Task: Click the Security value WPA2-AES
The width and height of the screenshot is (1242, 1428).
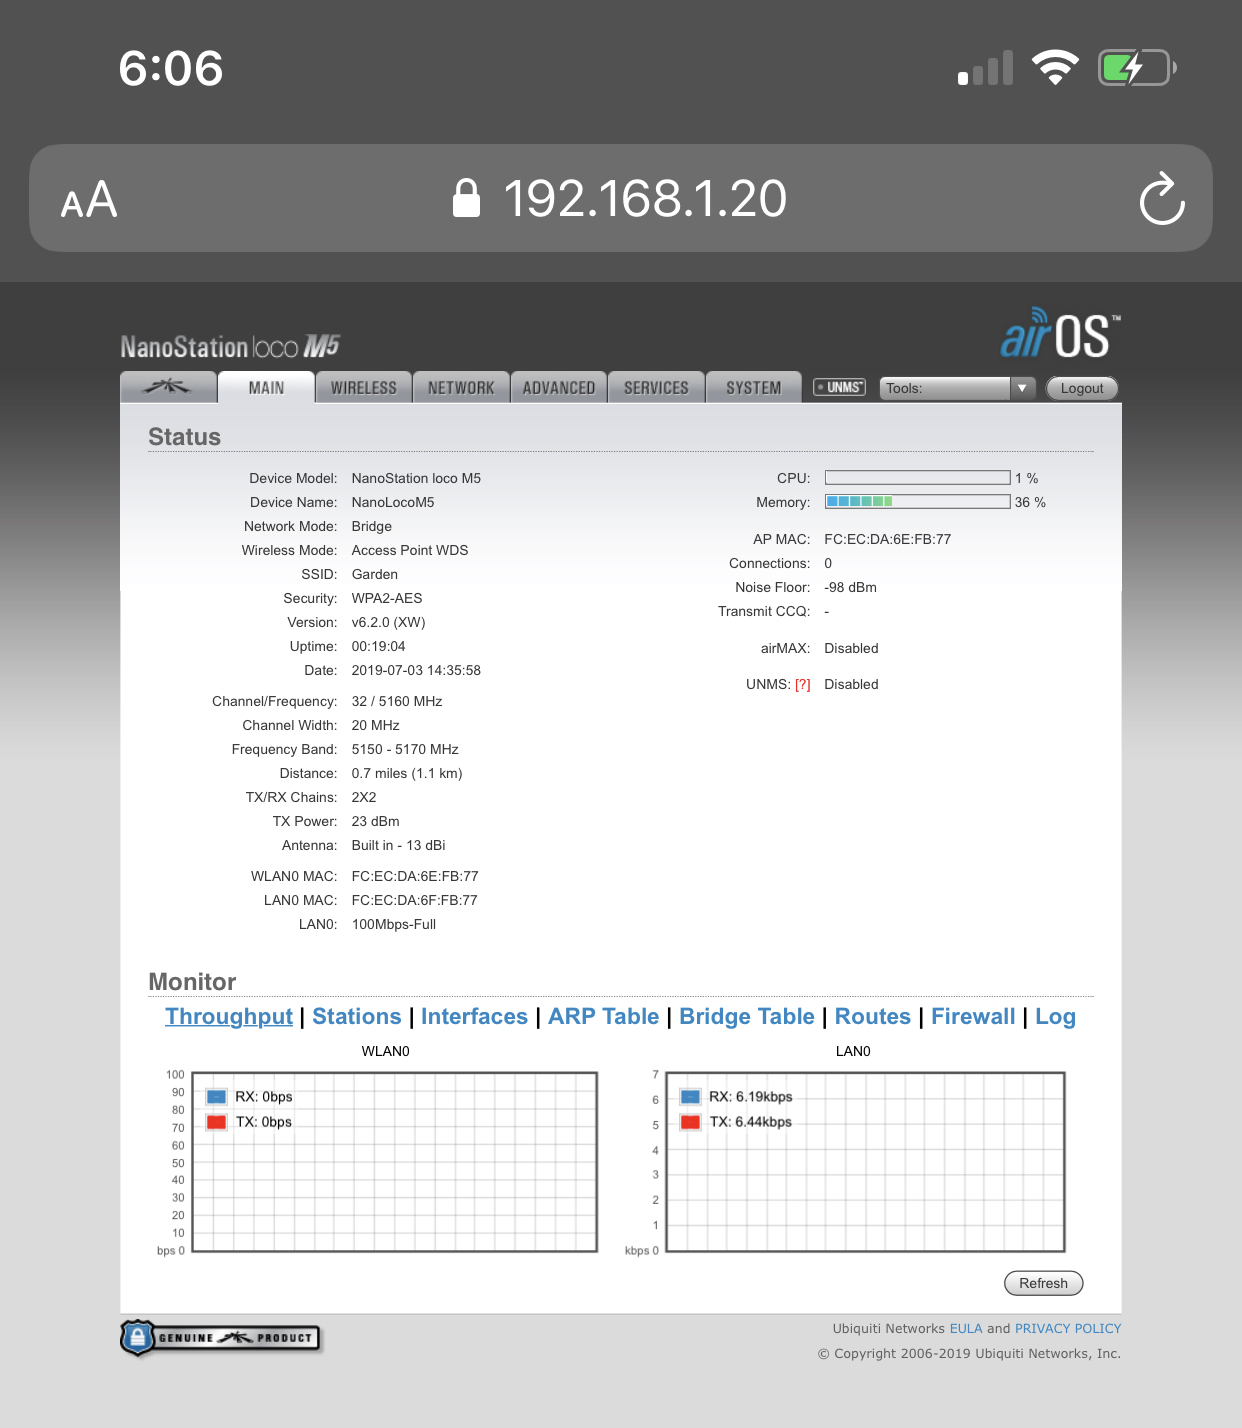Action: [387, 599]
